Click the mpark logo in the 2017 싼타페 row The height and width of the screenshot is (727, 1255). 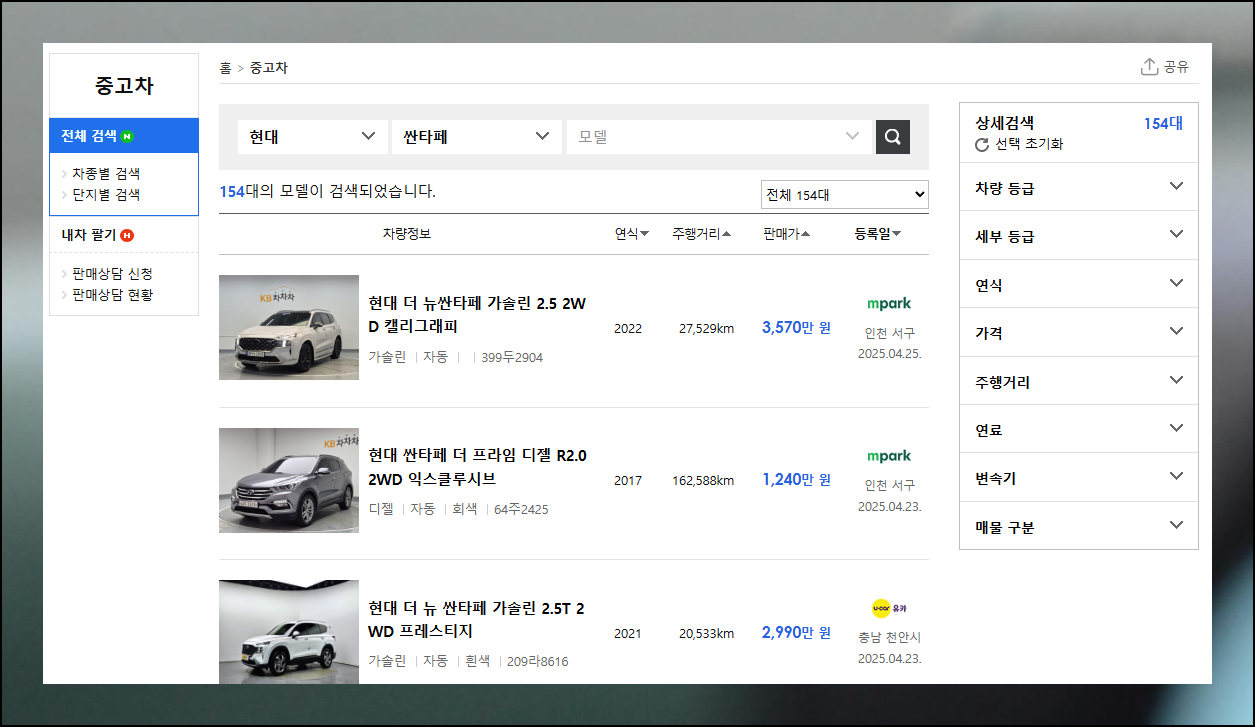pos(889,456)
